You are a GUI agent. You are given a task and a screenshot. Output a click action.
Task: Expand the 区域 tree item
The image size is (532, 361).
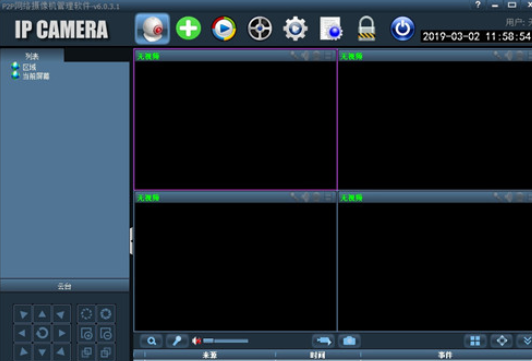pos(29,67)
